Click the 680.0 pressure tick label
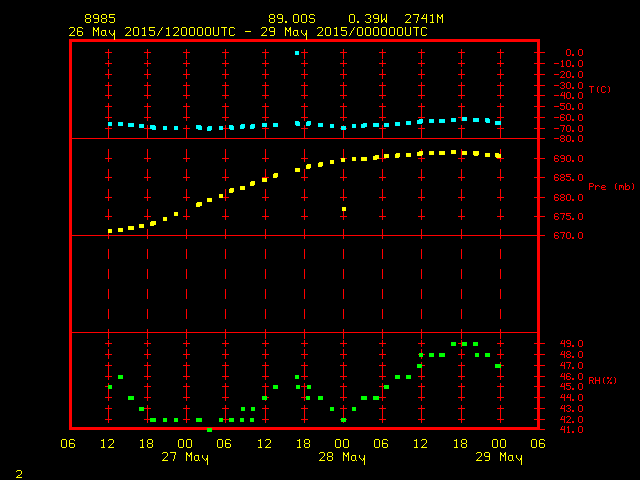 [x=569, y=198]
